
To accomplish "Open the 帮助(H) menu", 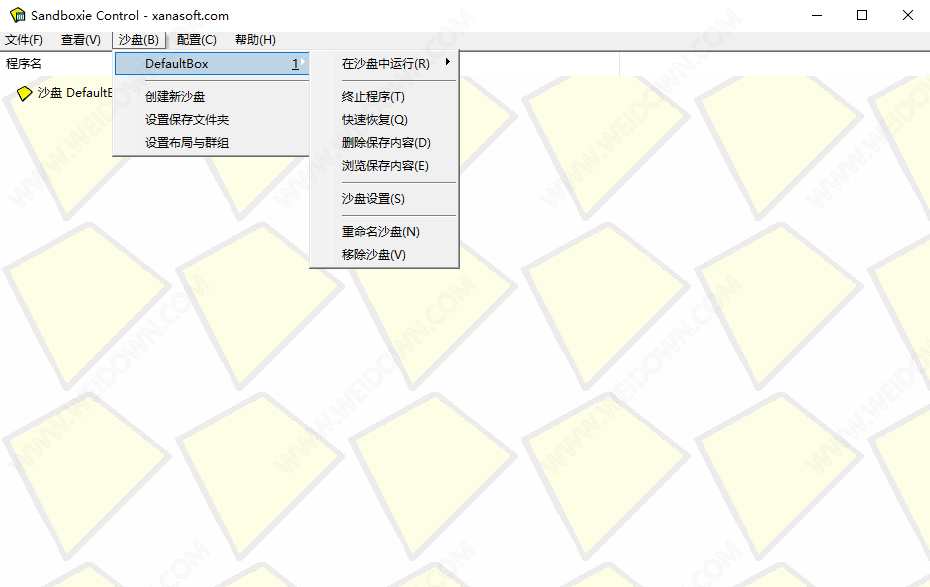I will coord(255,40).
